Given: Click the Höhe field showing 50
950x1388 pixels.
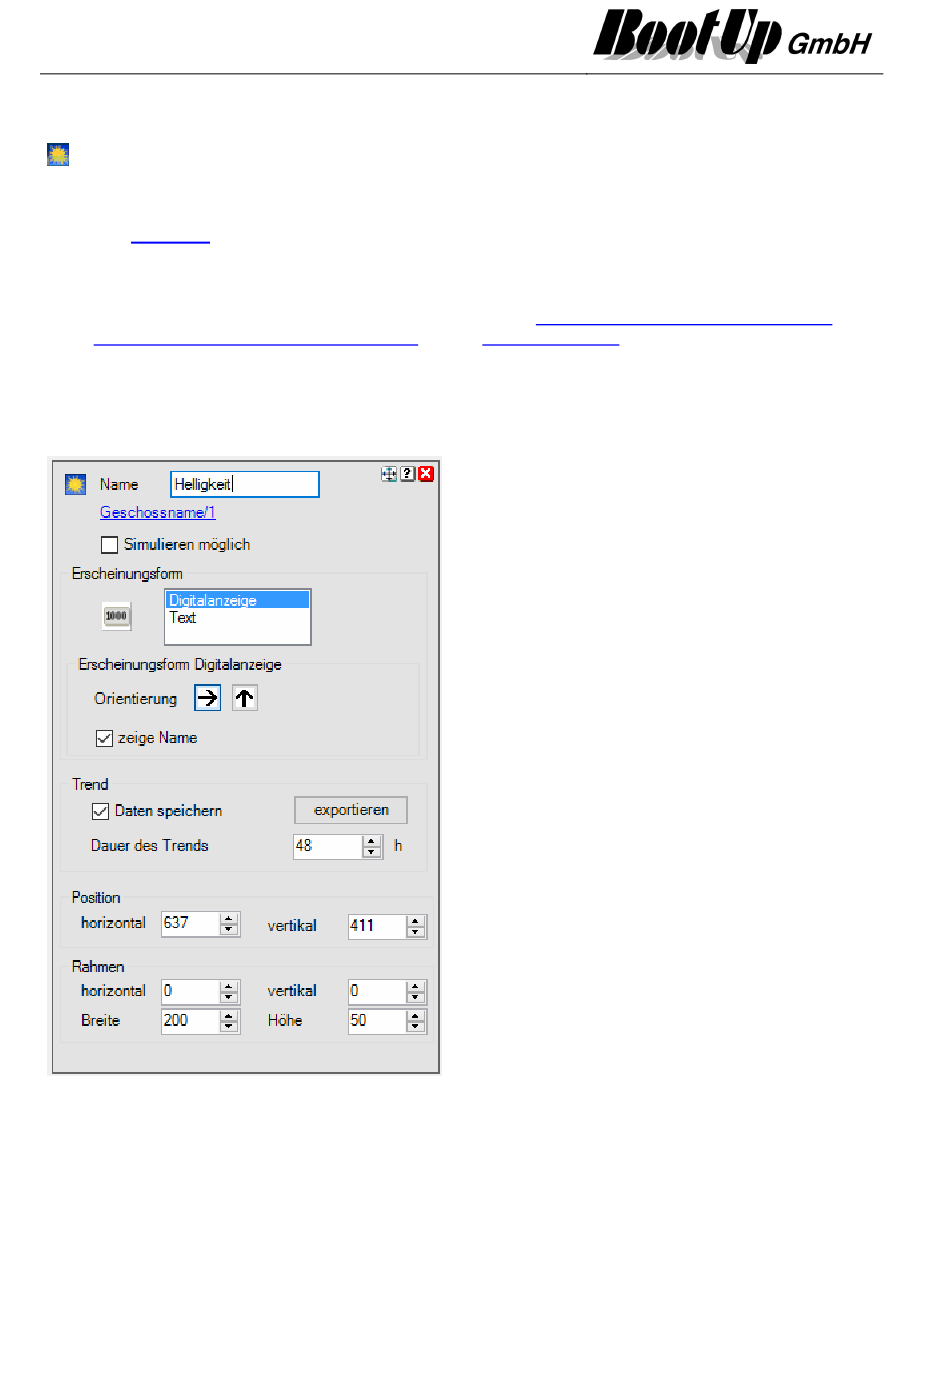Looking at the screenshot, I should pyautogui.click(x=377, y=1021).
